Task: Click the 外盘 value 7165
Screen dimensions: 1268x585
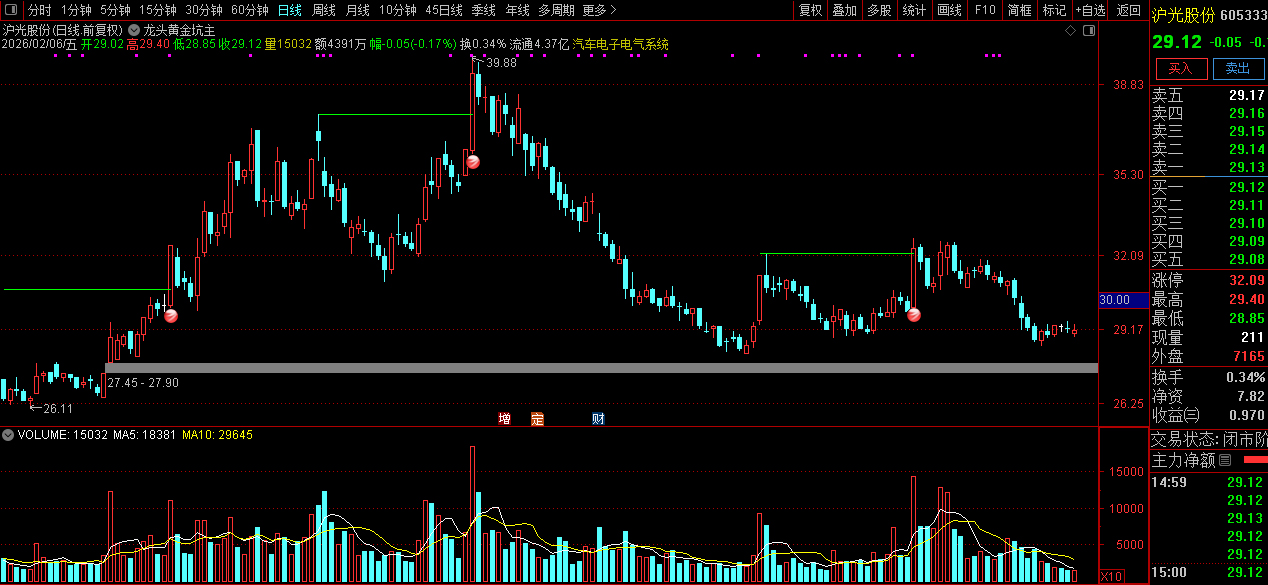Action: pyautogui.click(x=1248, y=356)
